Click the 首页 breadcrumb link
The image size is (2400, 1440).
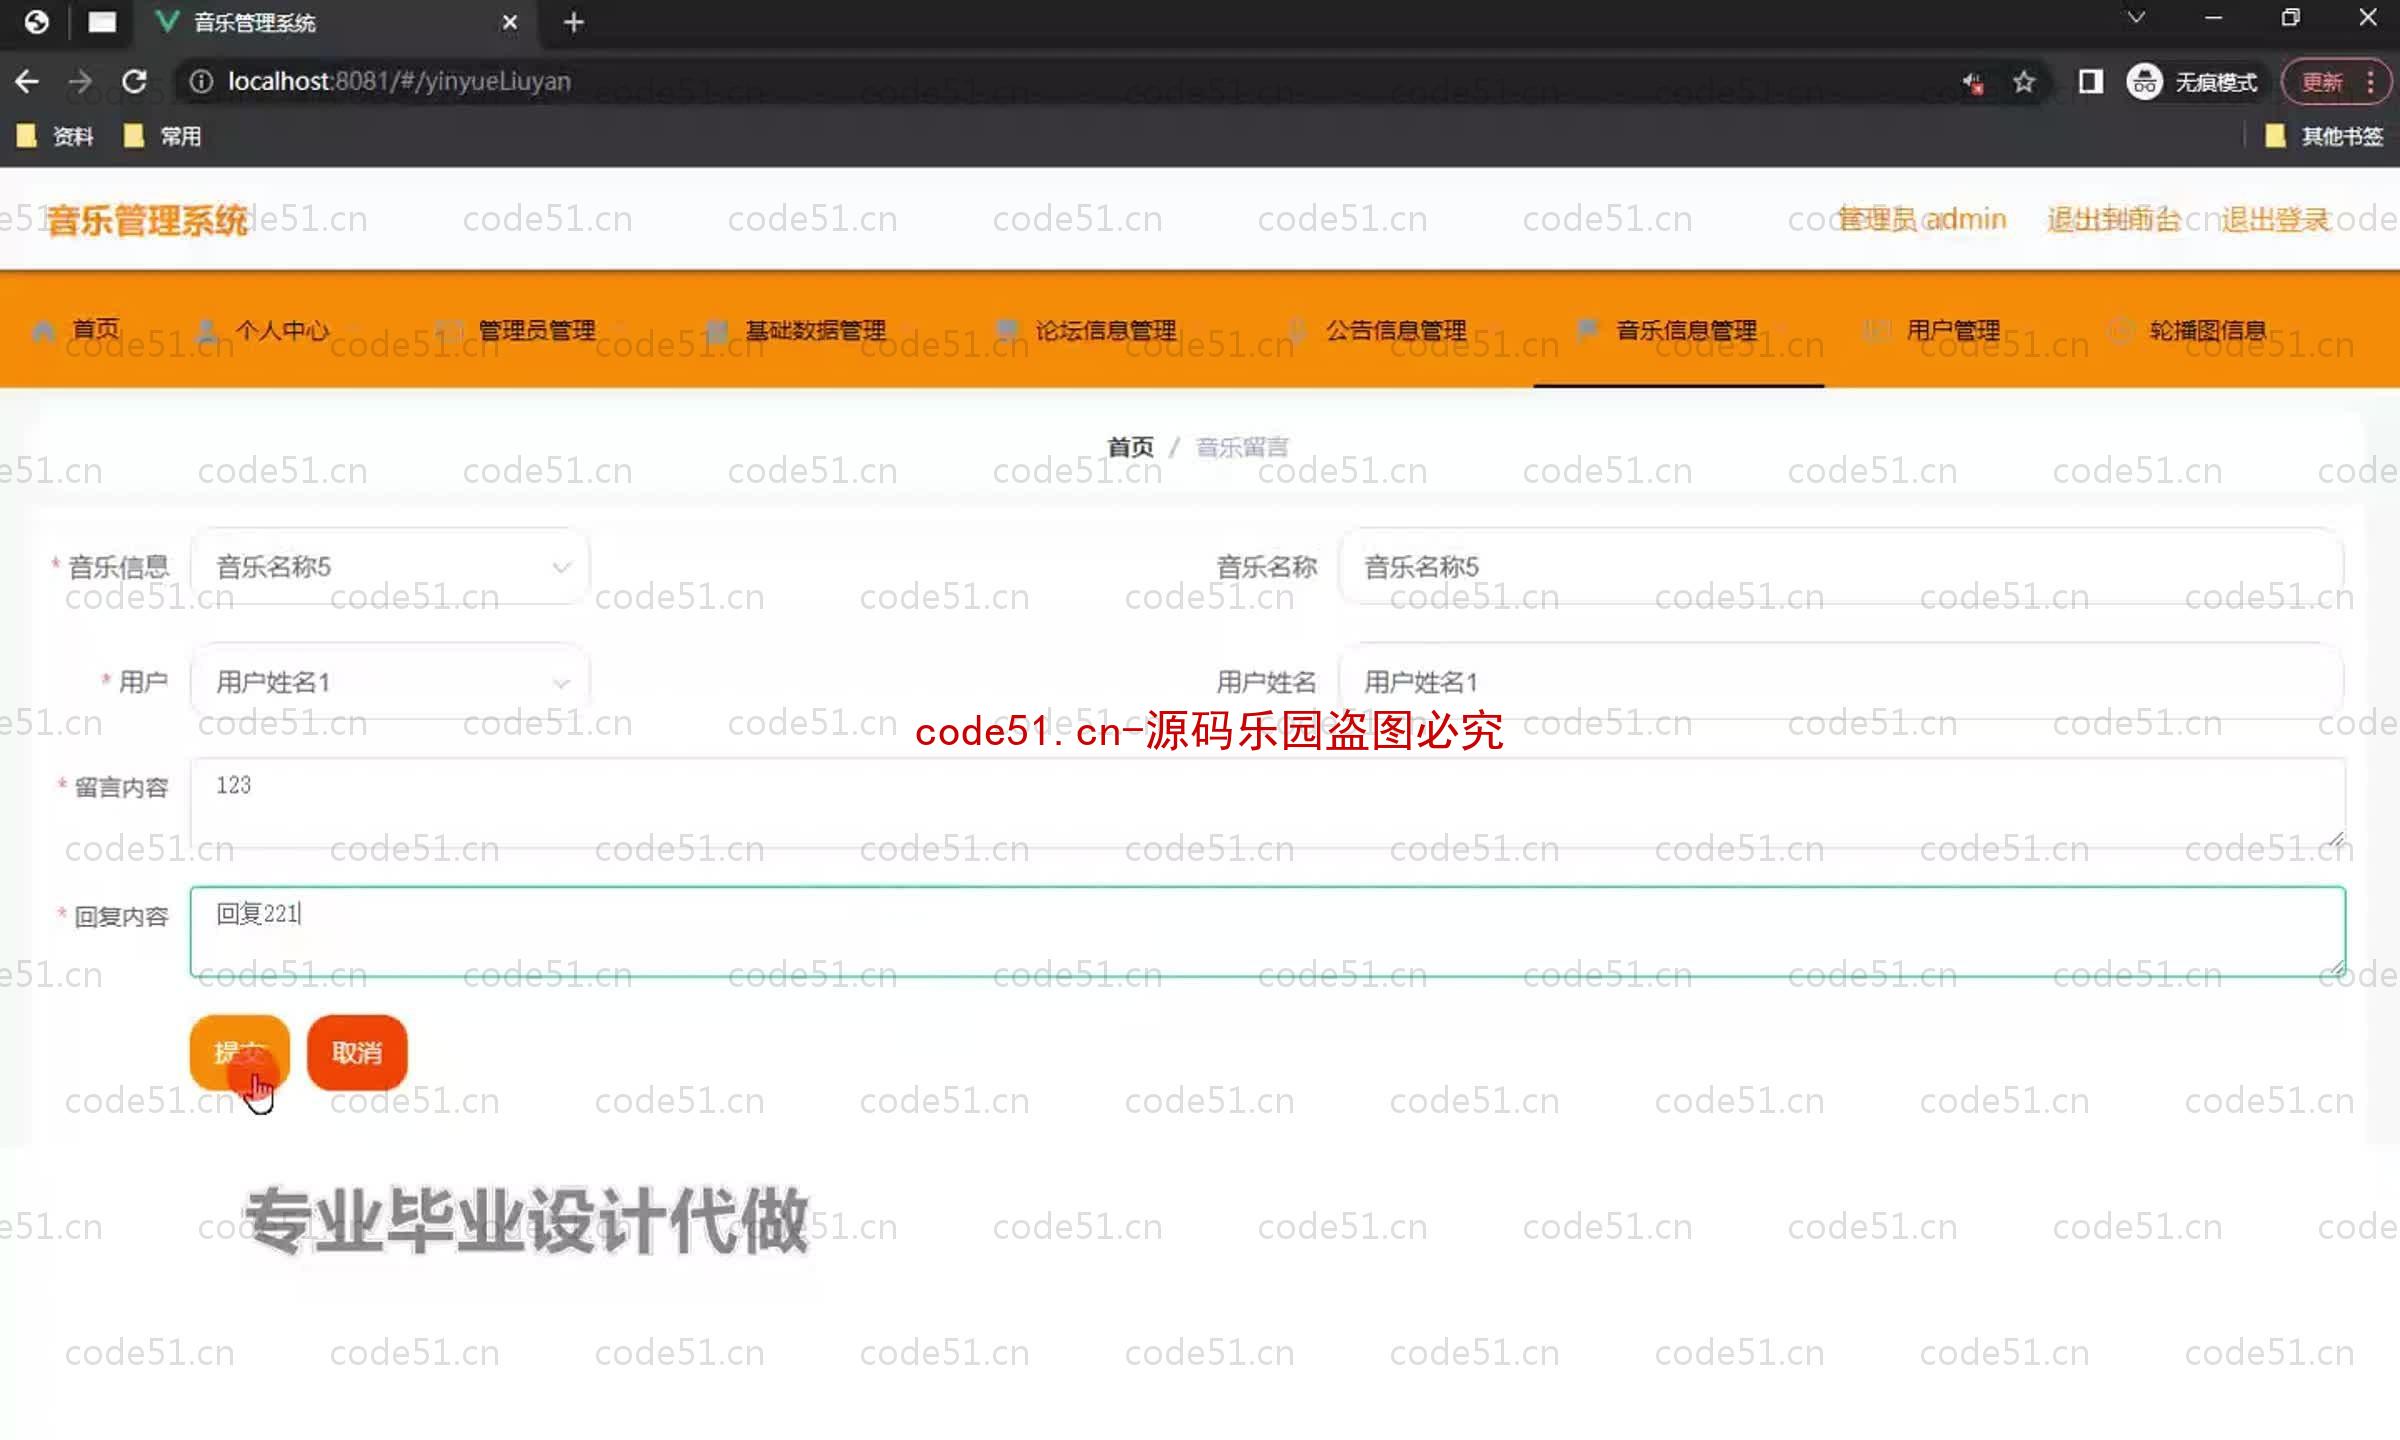coord(1130,447)
